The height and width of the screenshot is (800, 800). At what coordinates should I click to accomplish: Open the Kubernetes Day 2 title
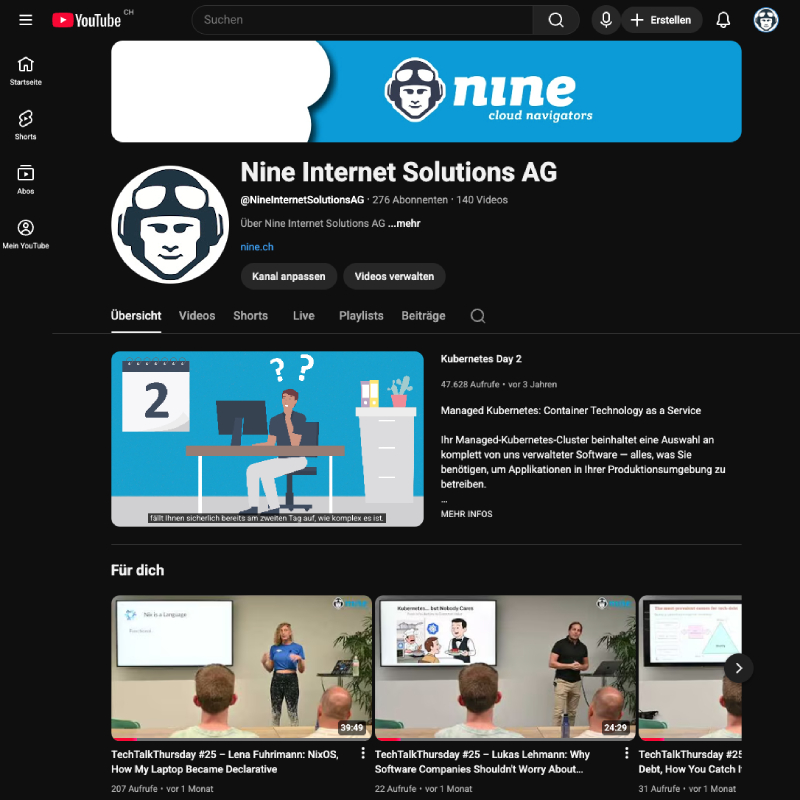(x=481, y=359)
